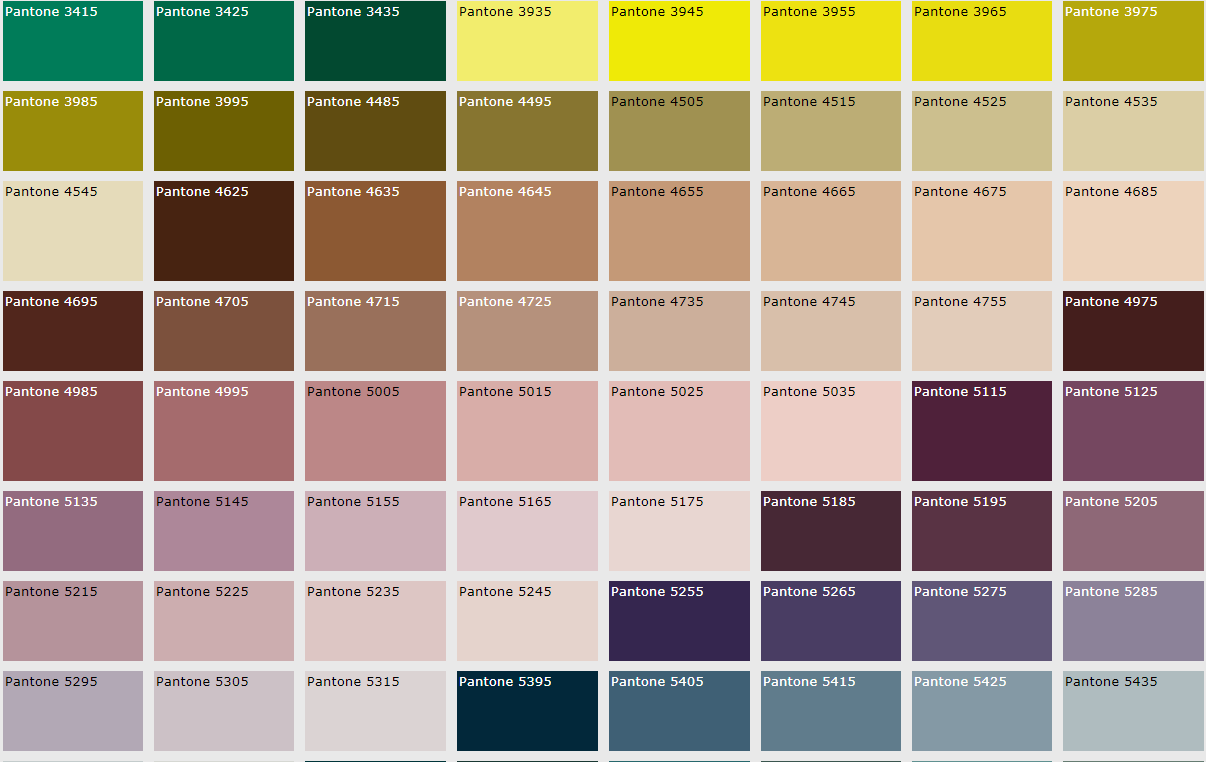Pick the Pantone 5255 dark purple swatch
Viewport: 1206px width, 762px height.
(679, 621)
